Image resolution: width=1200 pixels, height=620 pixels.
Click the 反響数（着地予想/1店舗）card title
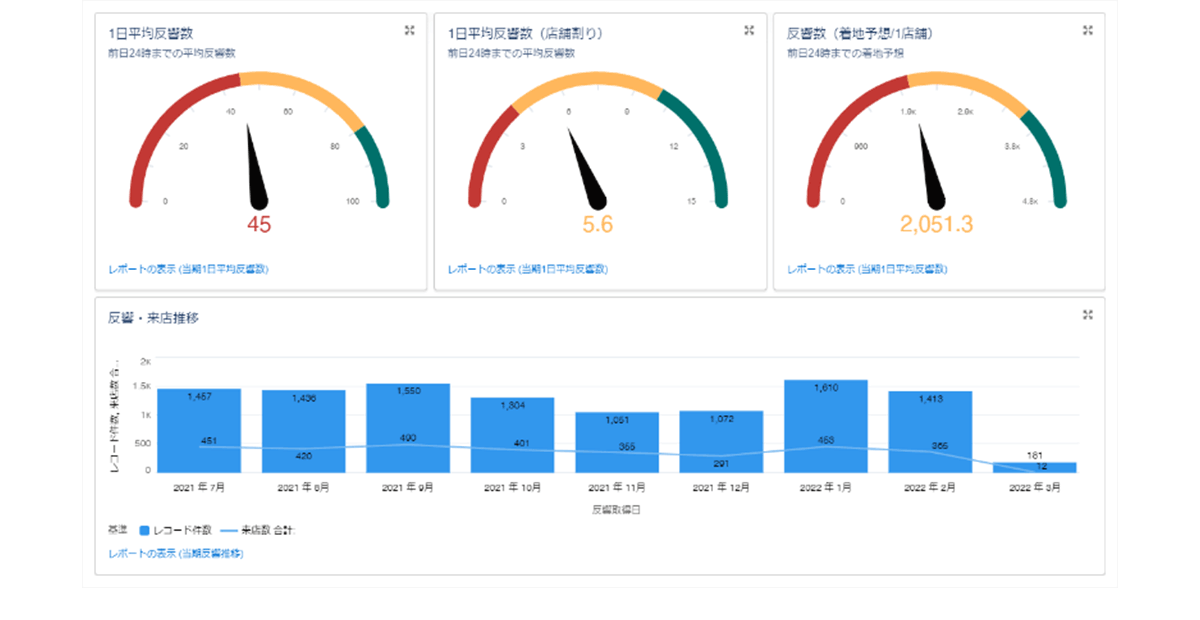[x=861, y=32]
